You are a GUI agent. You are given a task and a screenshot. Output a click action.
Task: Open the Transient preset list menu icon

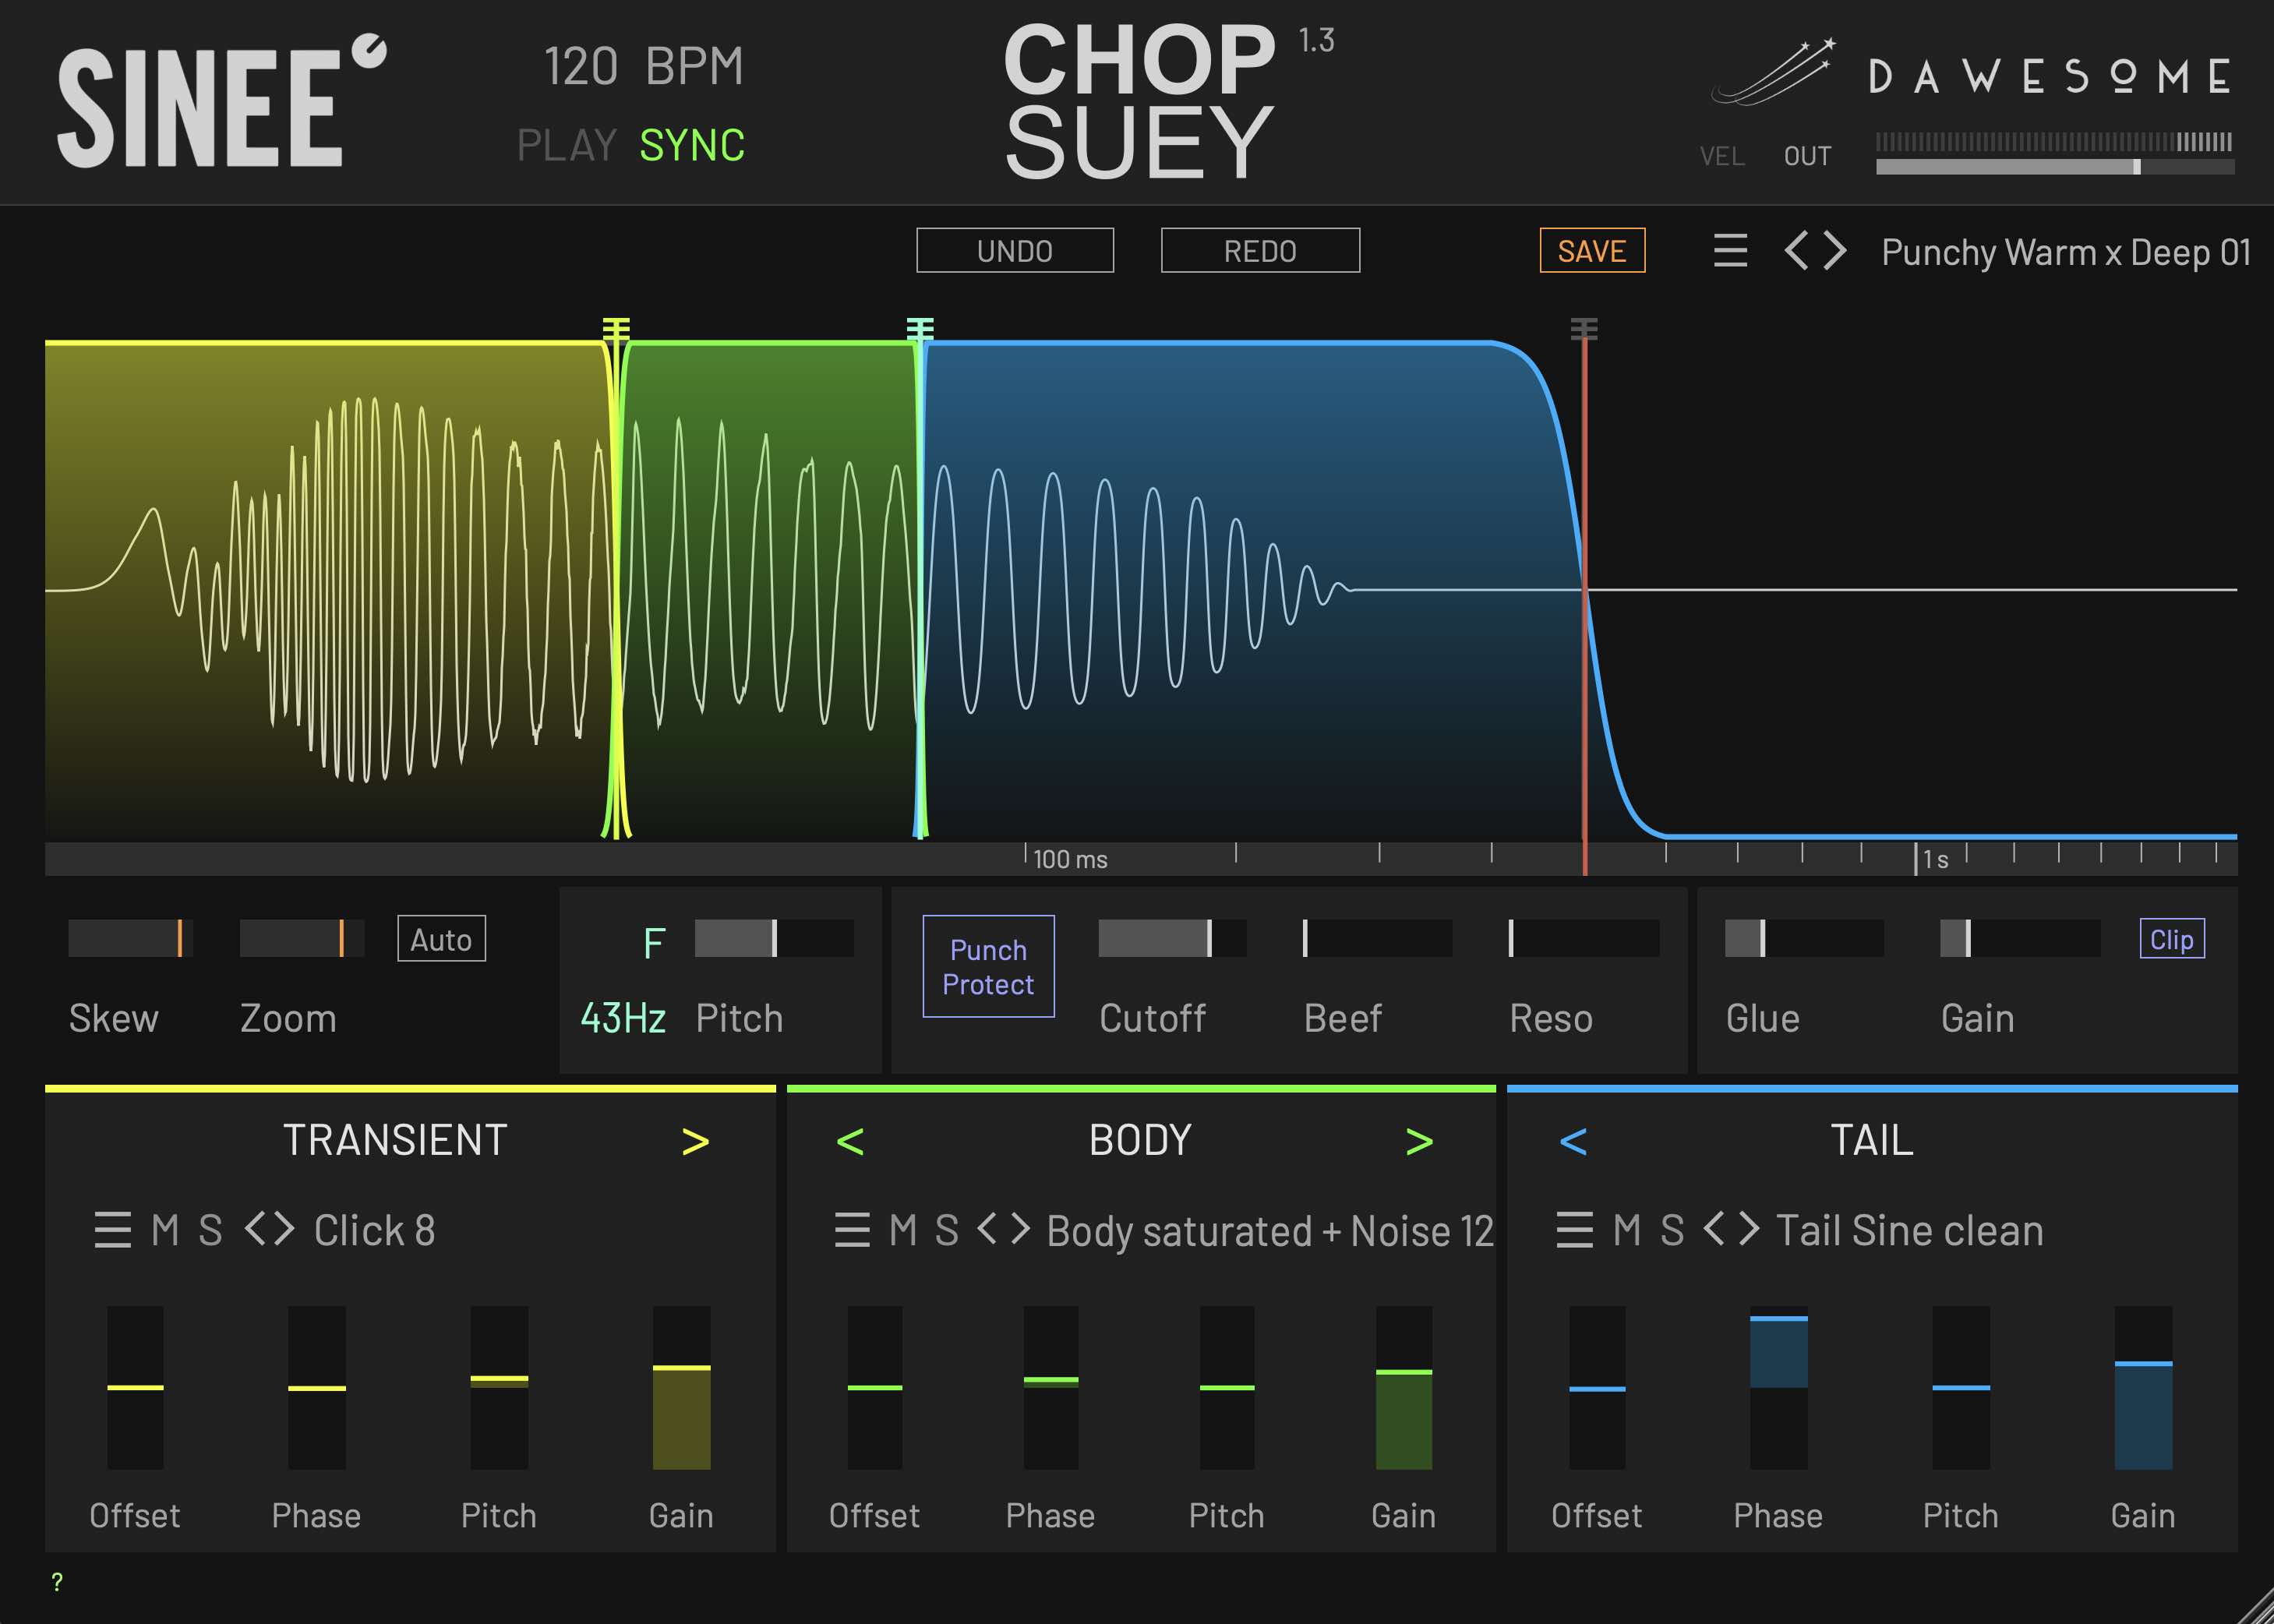point(113,1230)
